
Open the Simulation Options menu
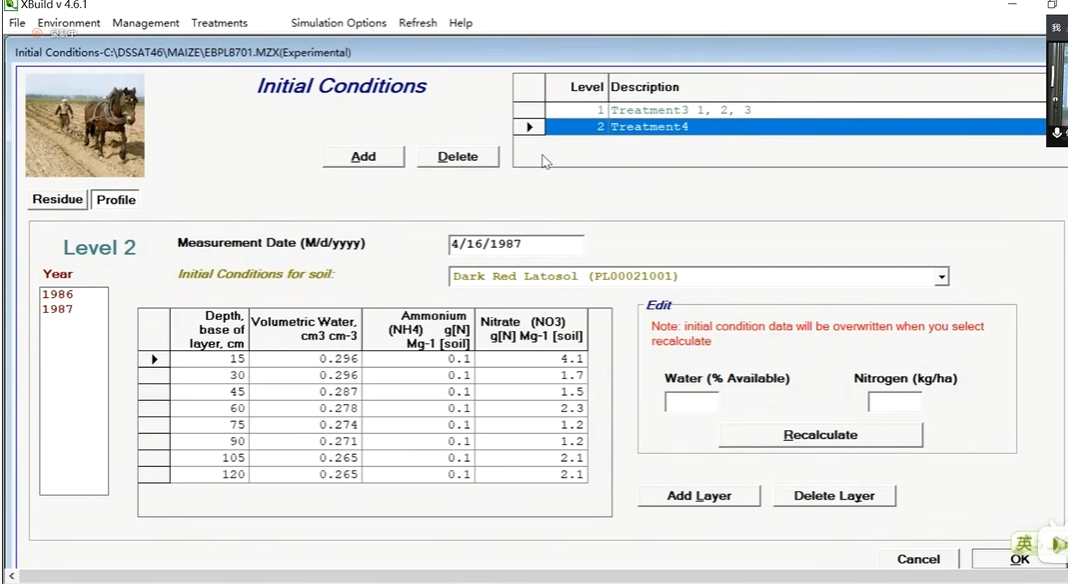tap(338, 23)
